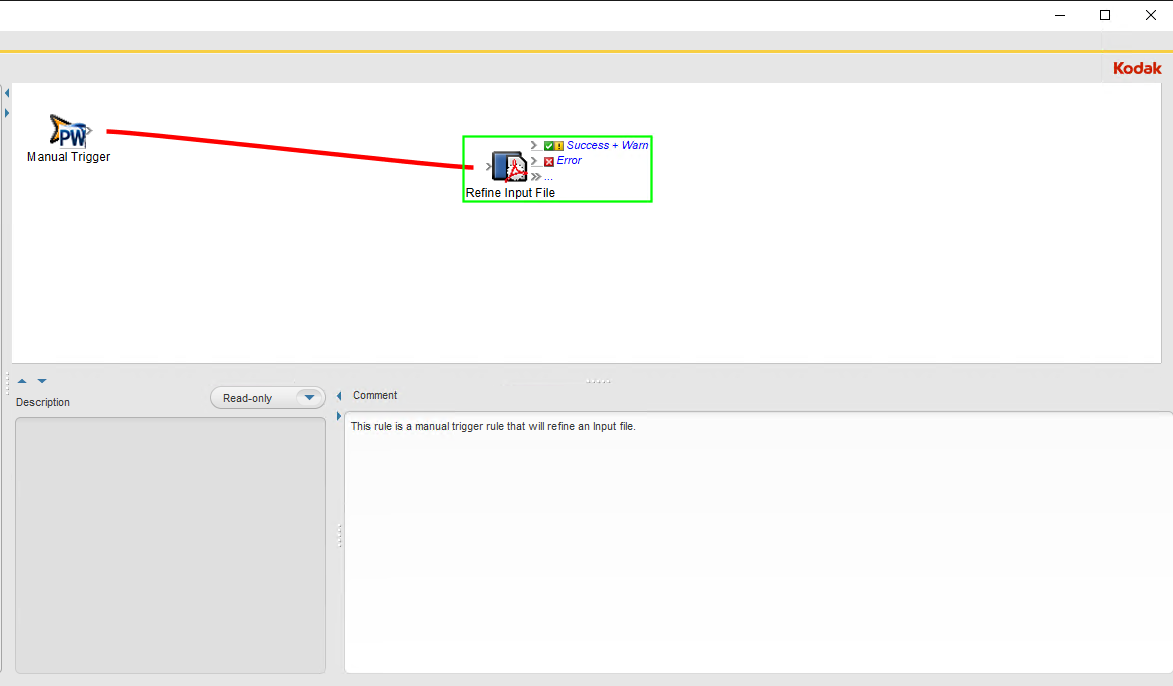Click the horizontal splitter handle below canvas
This screenshot has height=686, width=1173.
(598, 381)
